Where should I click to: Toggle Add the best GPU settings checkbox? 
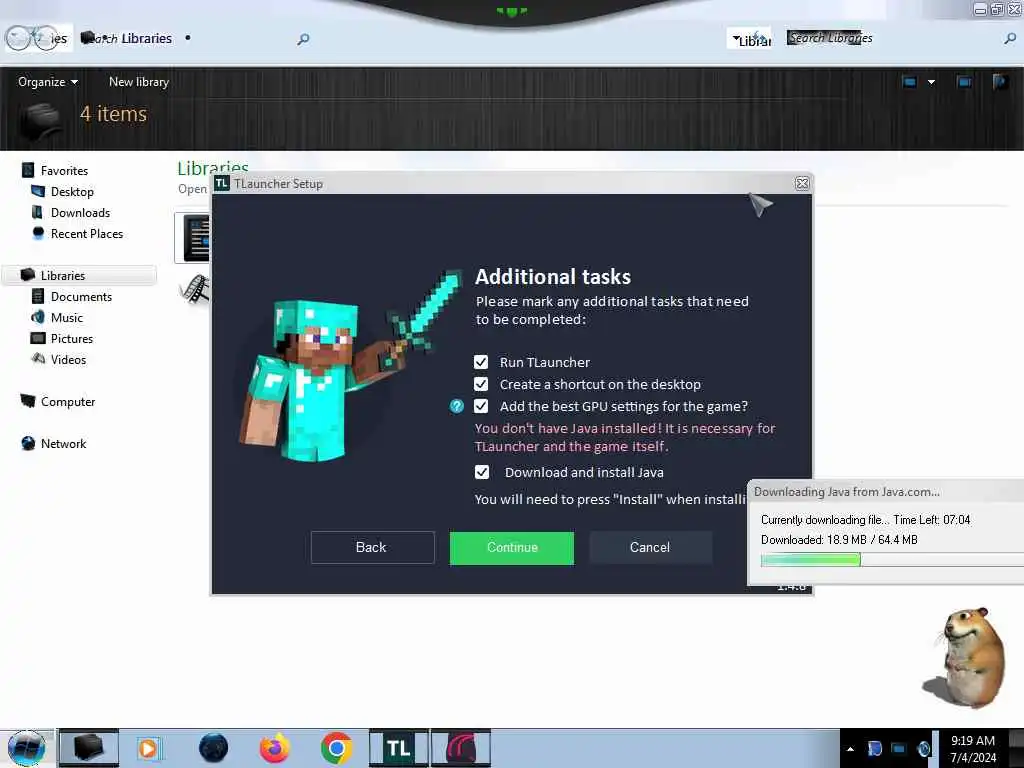(x=481, y=406)
